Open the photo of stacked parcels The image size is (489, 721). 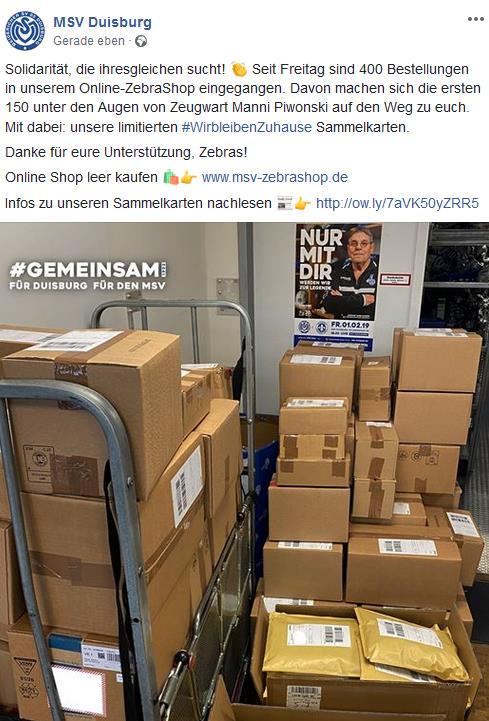pos(244,472)
